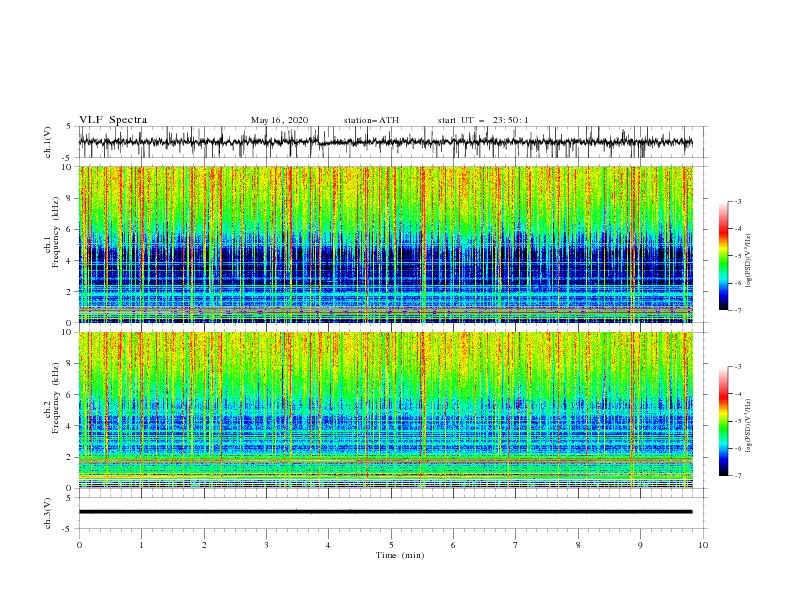Select the date text "May 16, 2020"

click(279, 120)
